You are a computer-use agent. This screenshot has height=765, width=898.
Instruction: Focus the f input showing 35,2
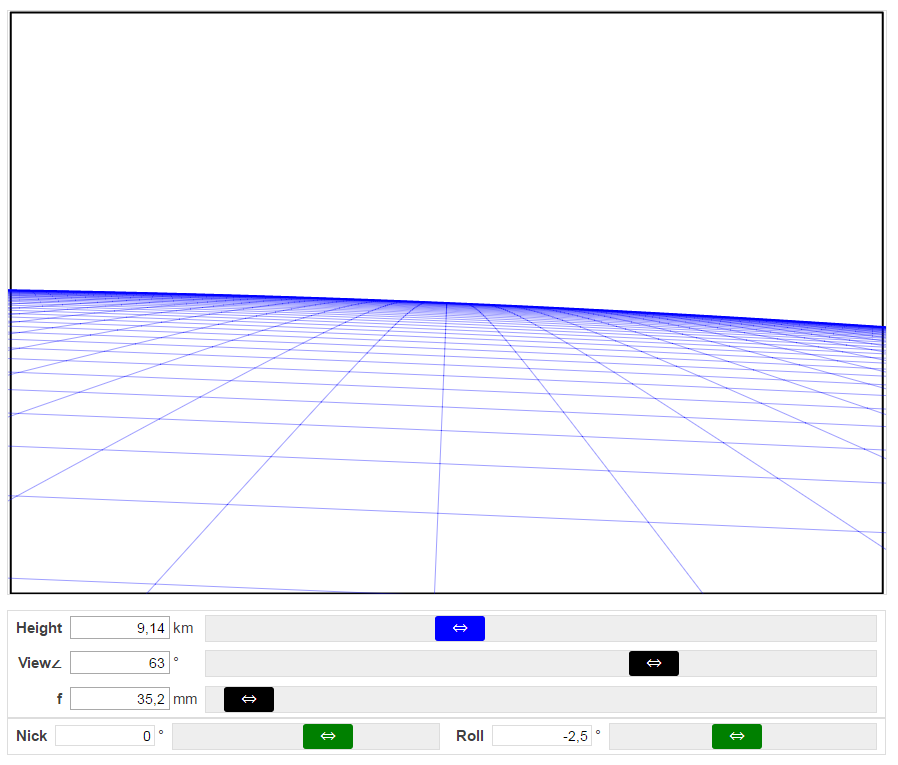(x=119, y=699)
